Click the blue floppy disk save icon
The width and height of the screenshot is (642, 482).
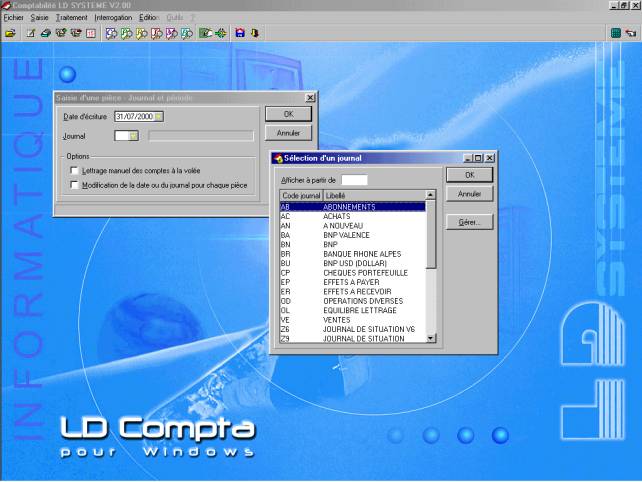(240, 33)
